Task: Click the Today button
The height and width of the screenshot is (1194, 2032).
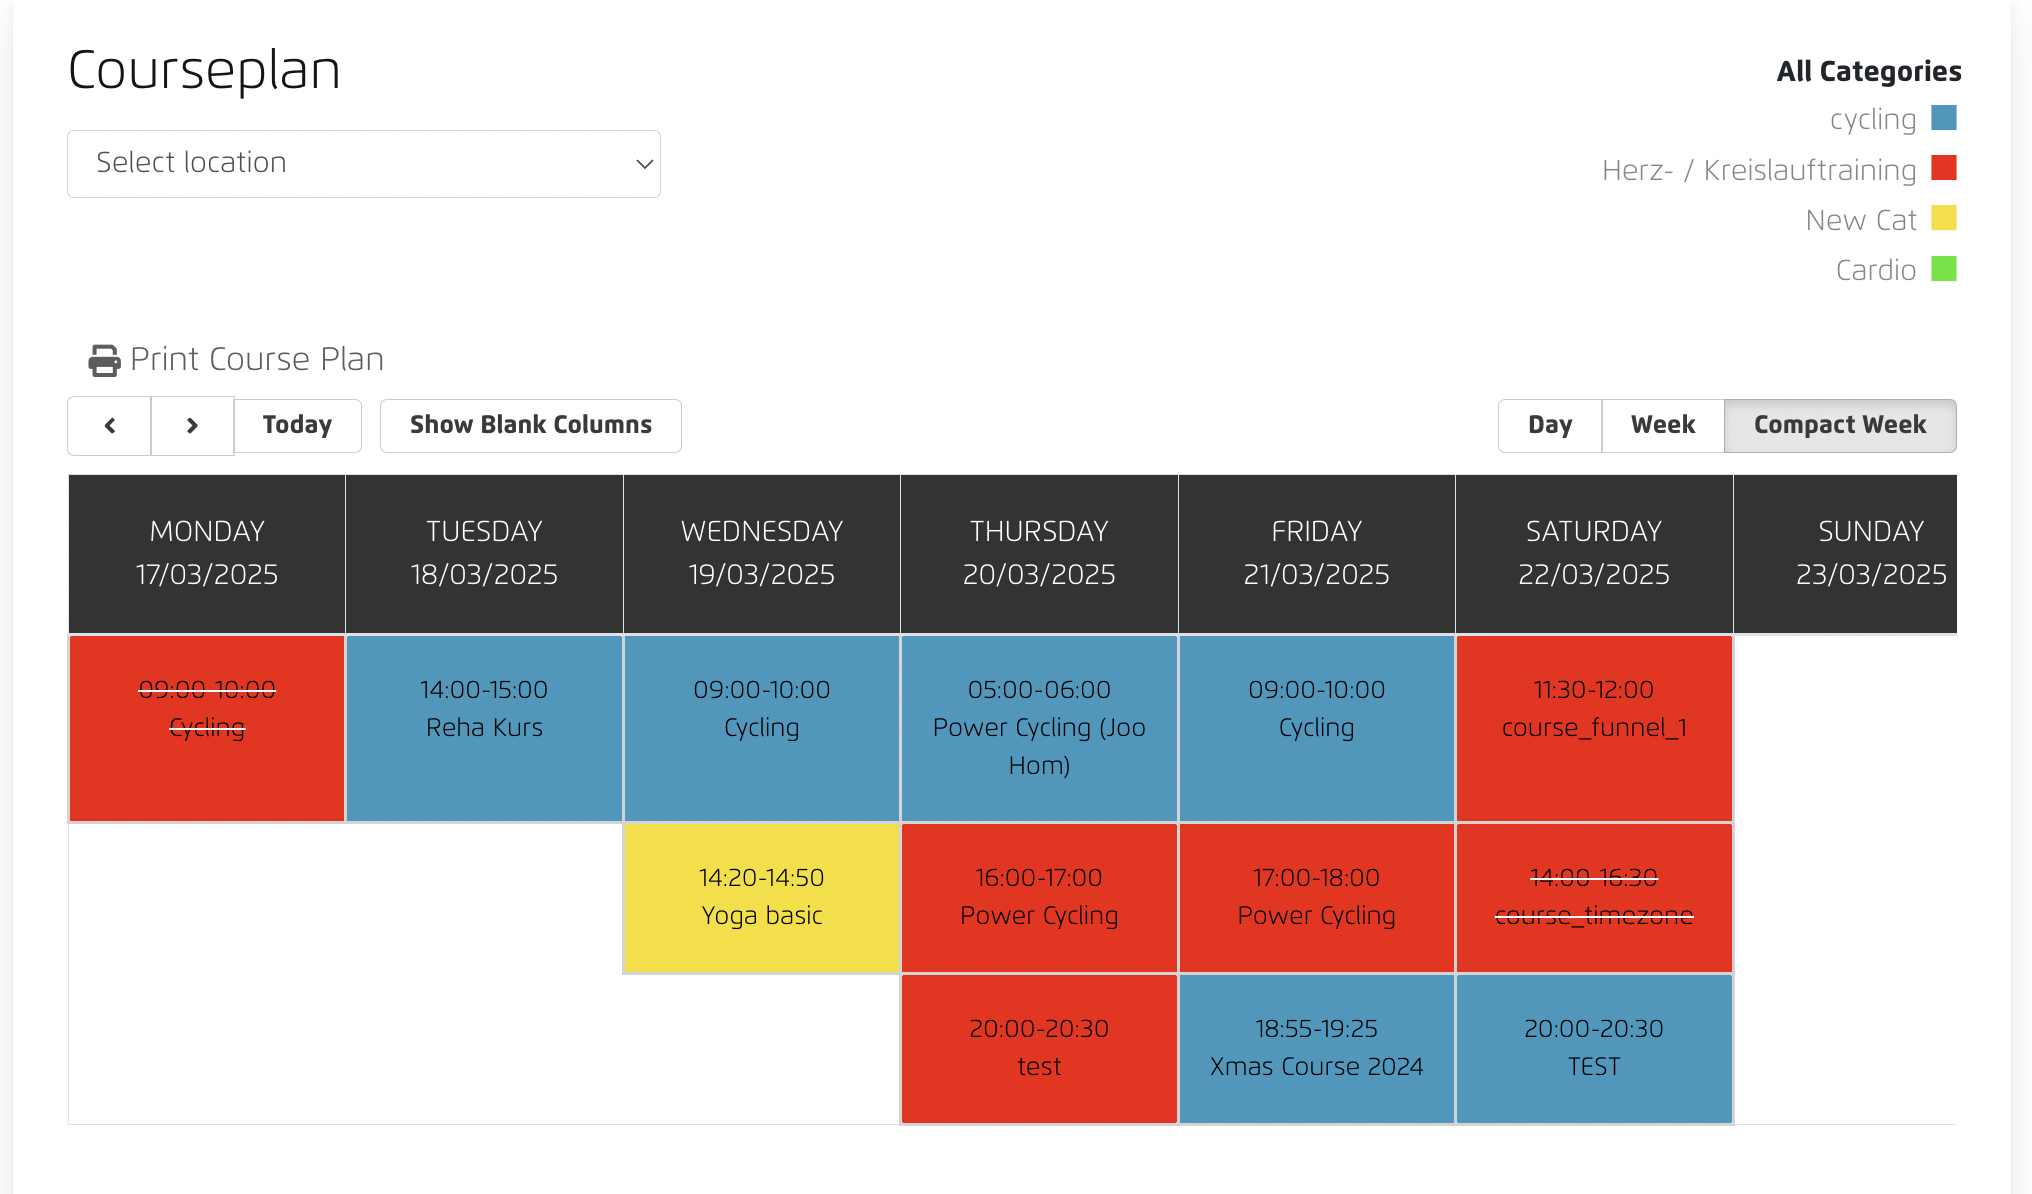Action: tap(297, 426)
